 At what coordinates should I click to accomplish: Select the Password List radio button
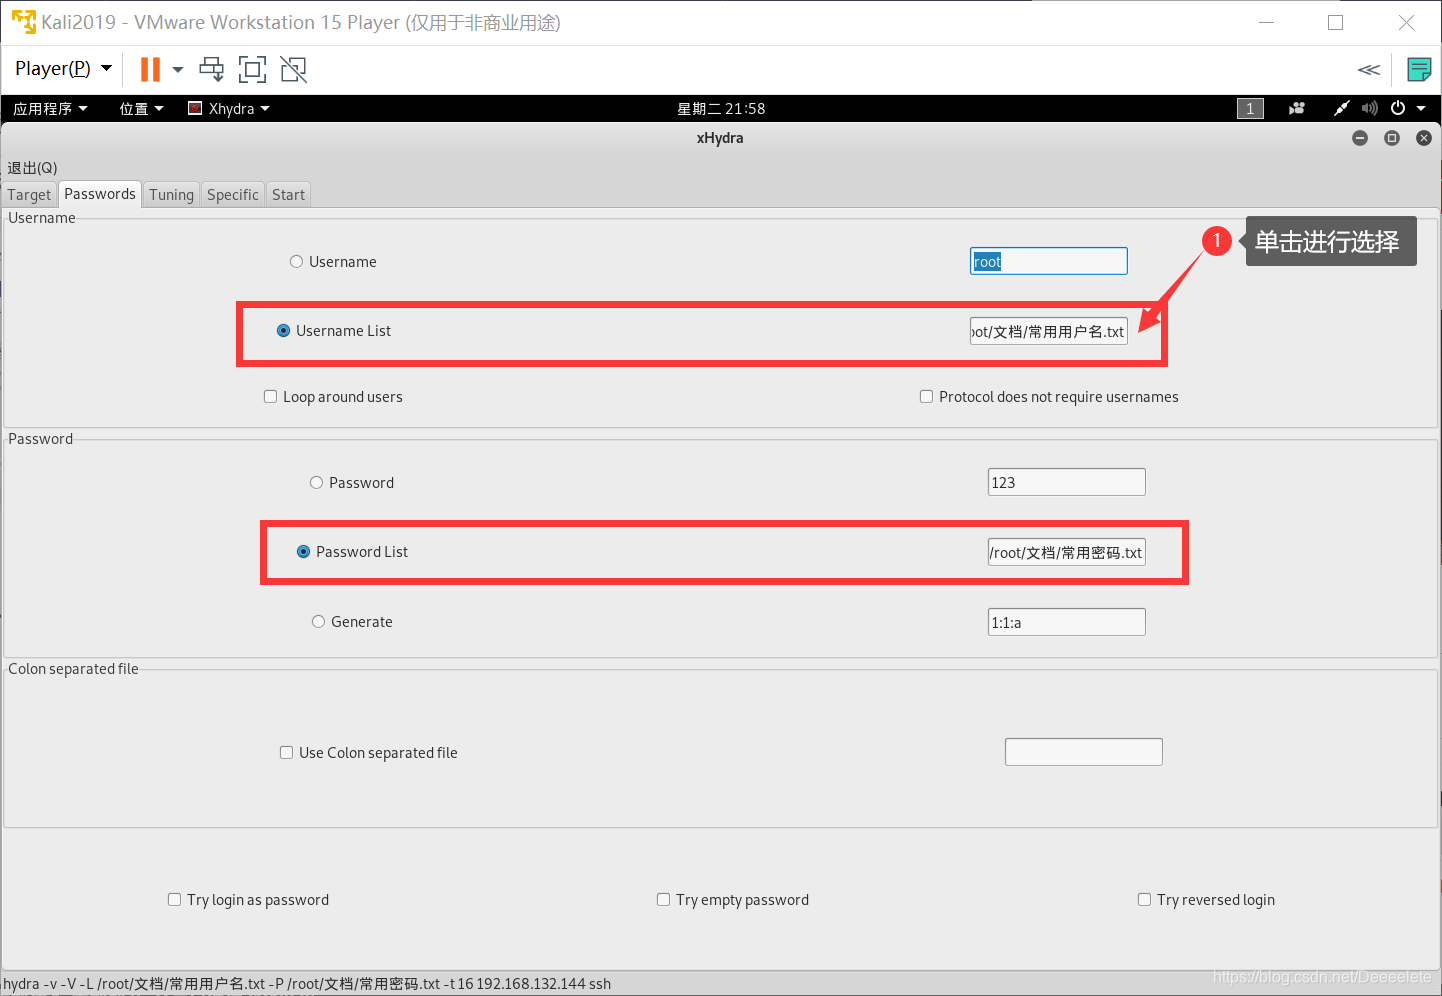(303, 552)
